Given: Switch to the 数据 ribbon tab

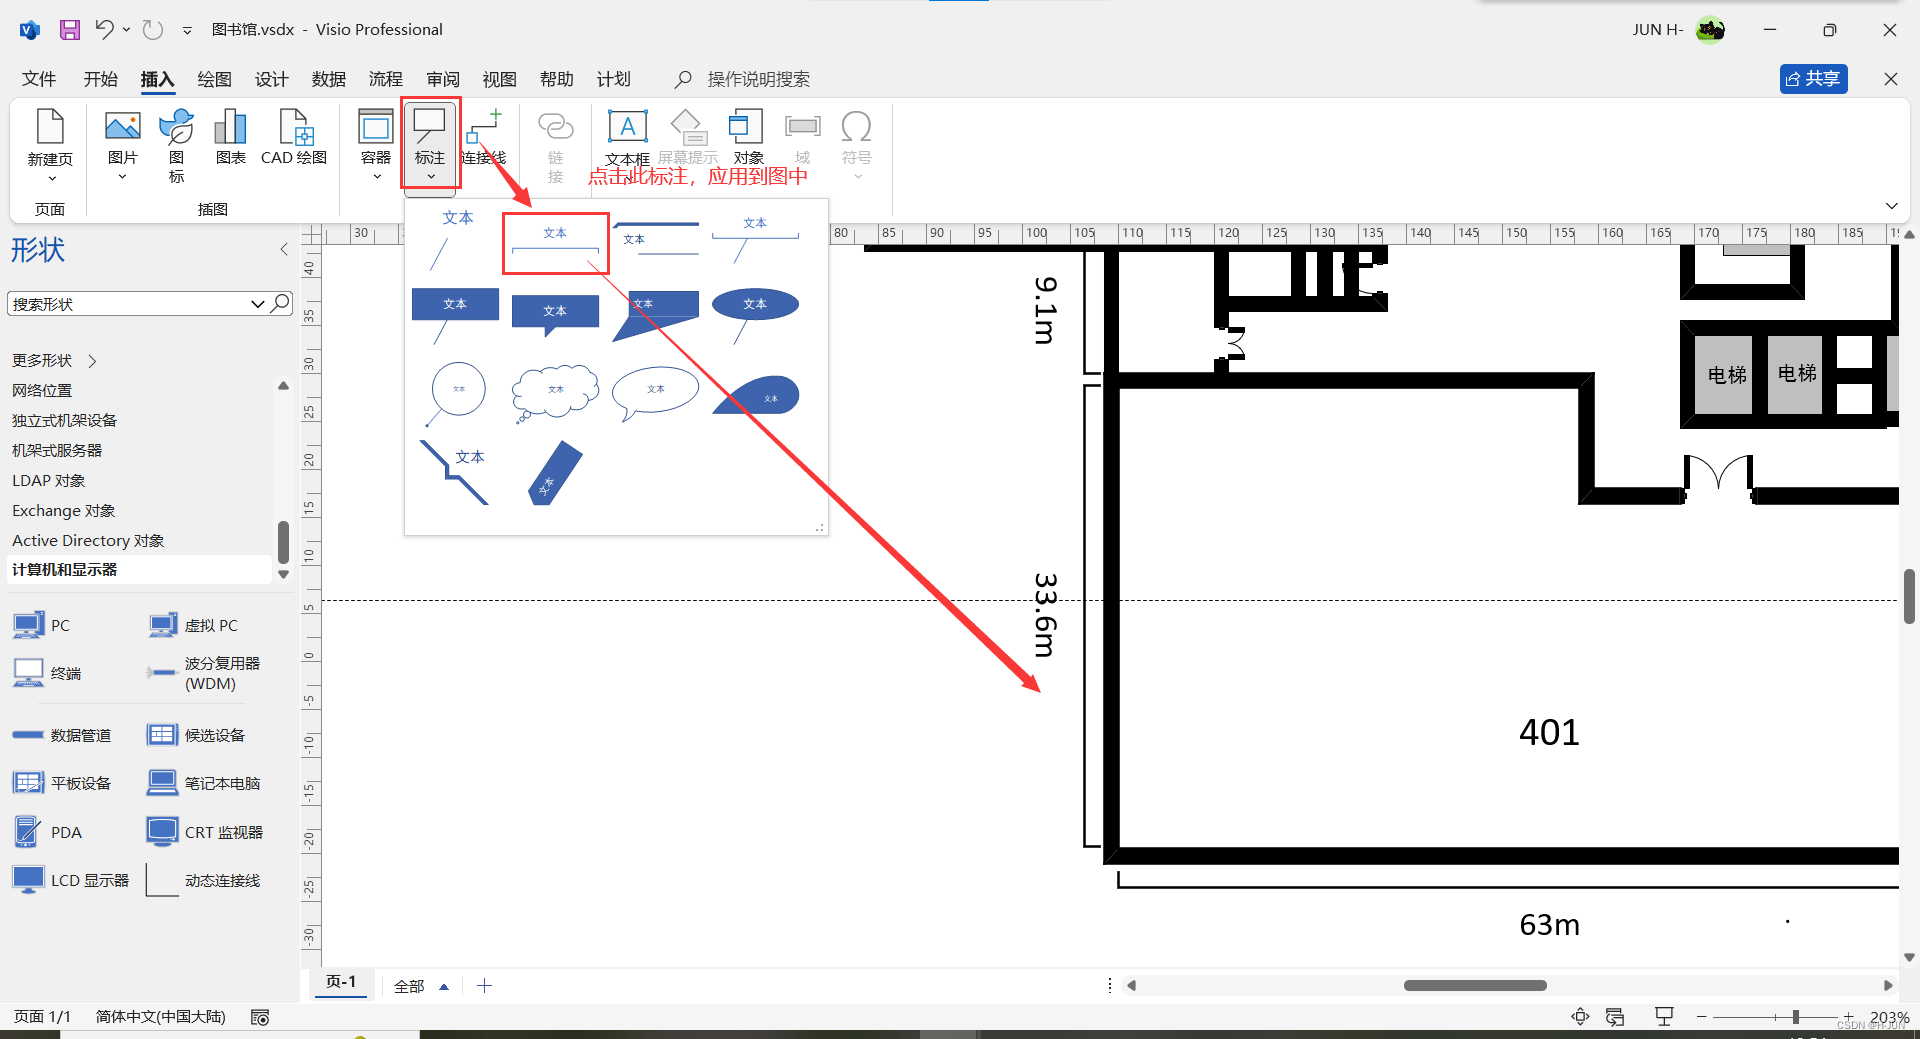Looking at the screenshot, I should point(328,79).
